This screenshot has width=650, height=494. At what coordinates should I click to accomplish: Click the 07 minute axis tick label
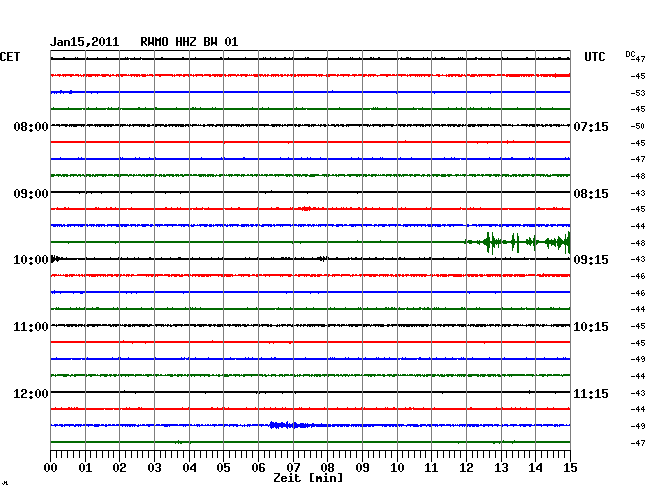click(x=293, y=468)
